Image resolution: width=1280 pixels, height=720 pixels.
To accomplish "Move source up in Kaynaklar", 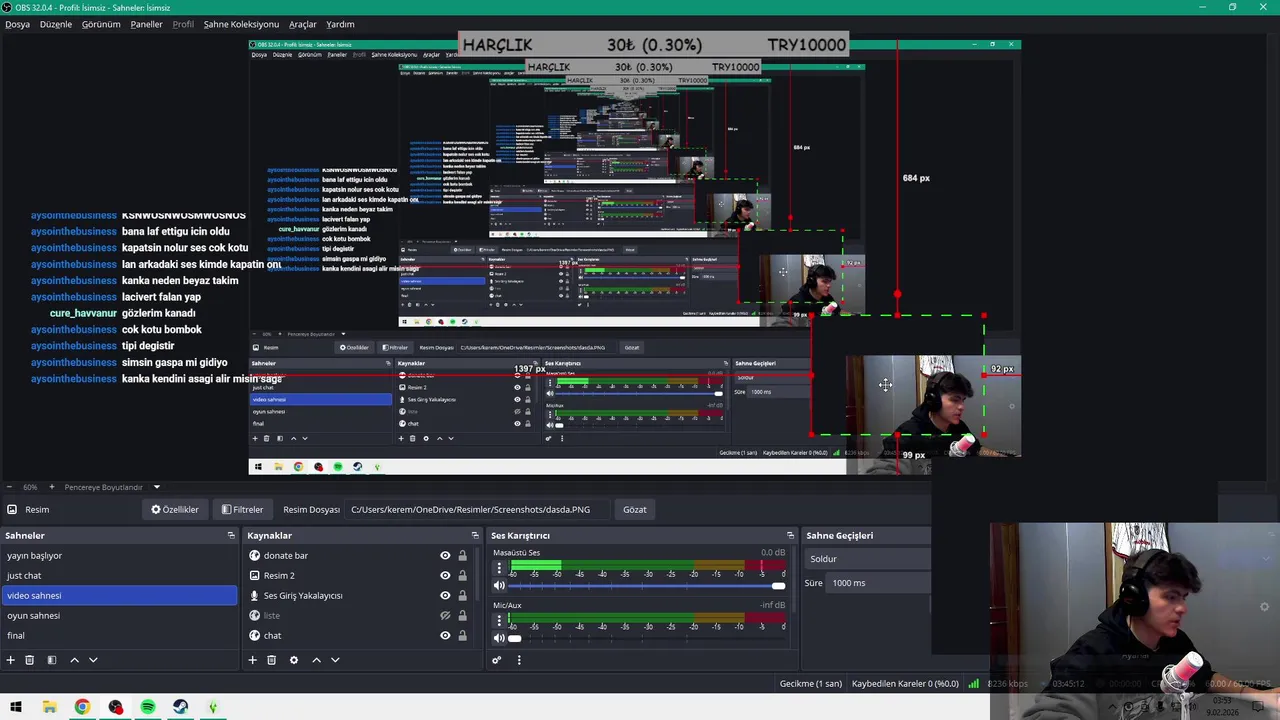I will pos(316,660).
